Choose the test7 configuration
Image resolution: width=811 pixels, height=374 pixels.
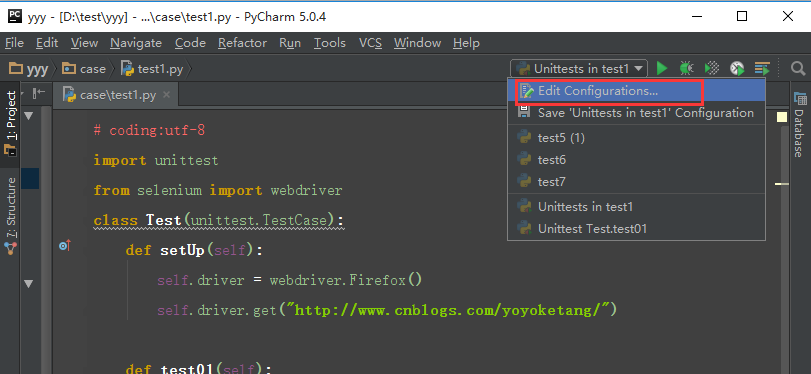point(637,182)
